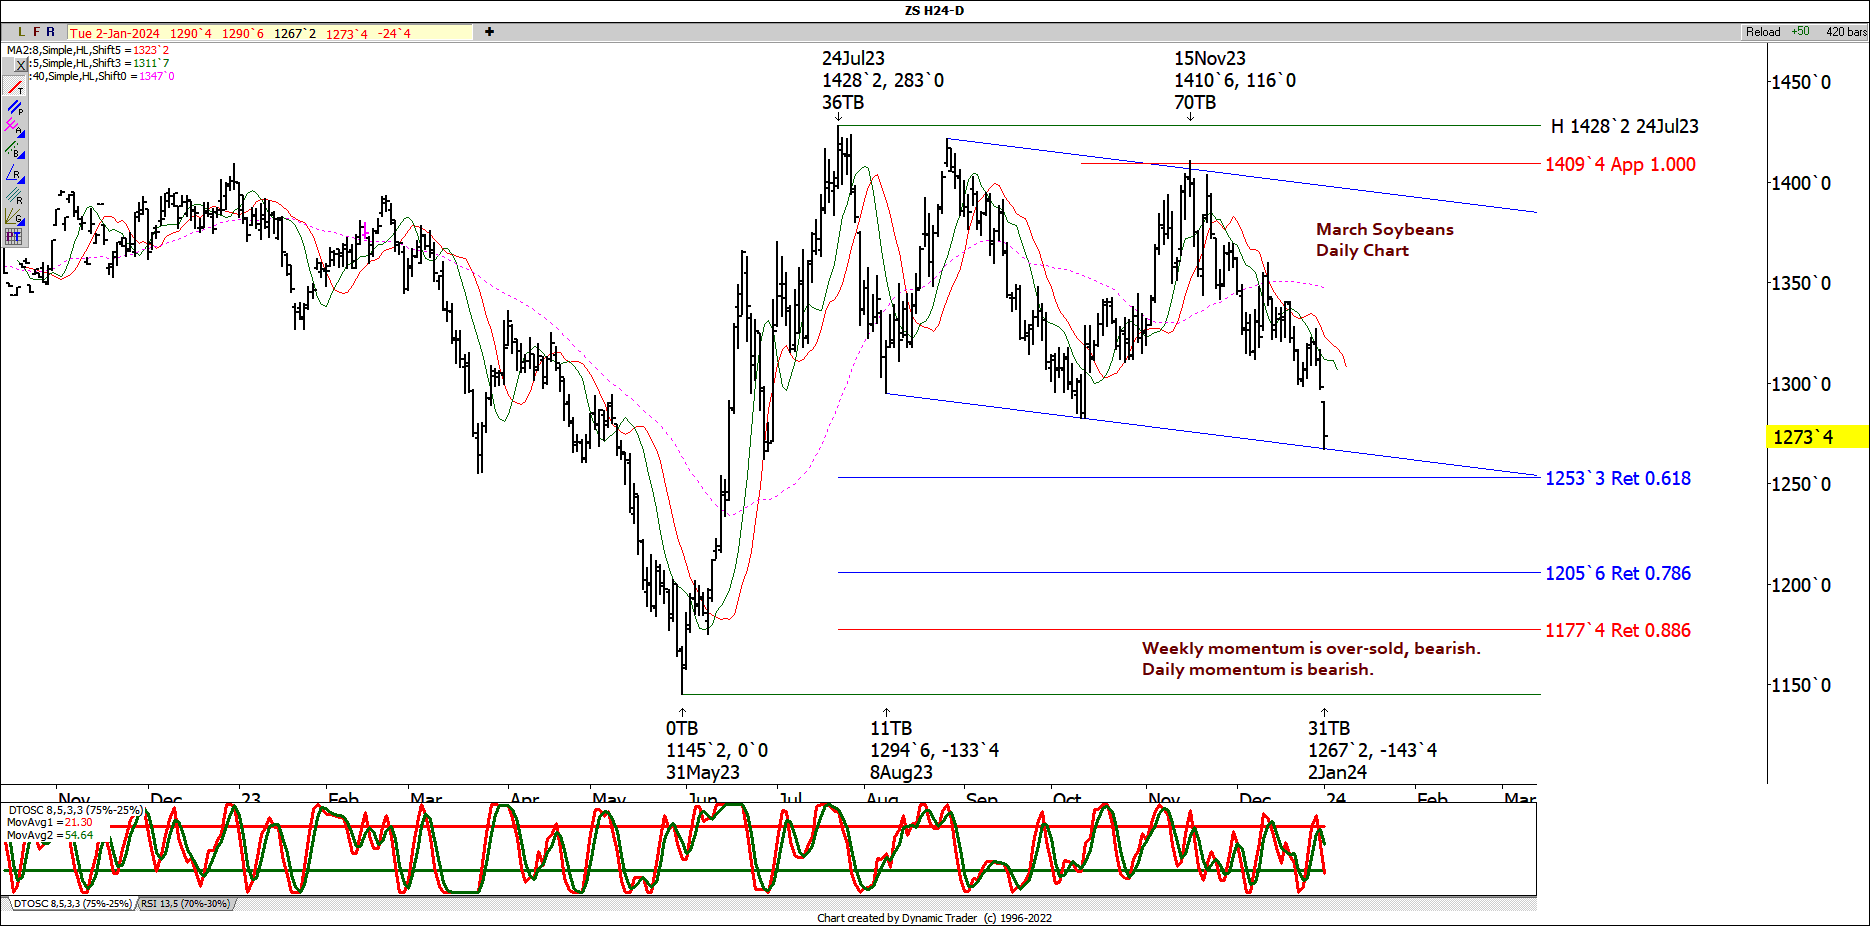Click the MA2:8 Simple HL Shift5 legend
Image resolution: width=1870 pixels, height=926 pixels.
point(88,50)
